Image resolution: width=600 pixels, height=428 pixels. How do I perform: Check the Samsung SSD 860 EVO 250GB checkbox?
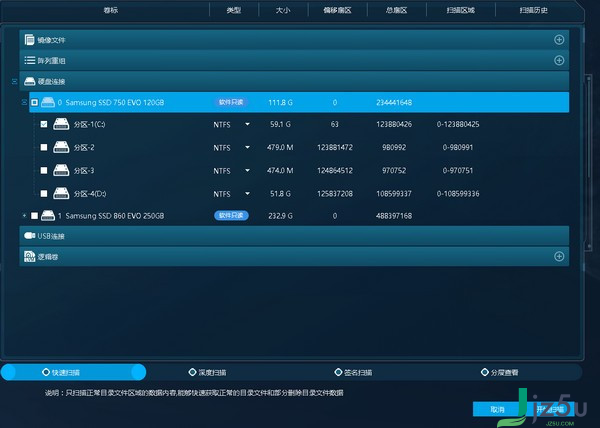(34, 216)
